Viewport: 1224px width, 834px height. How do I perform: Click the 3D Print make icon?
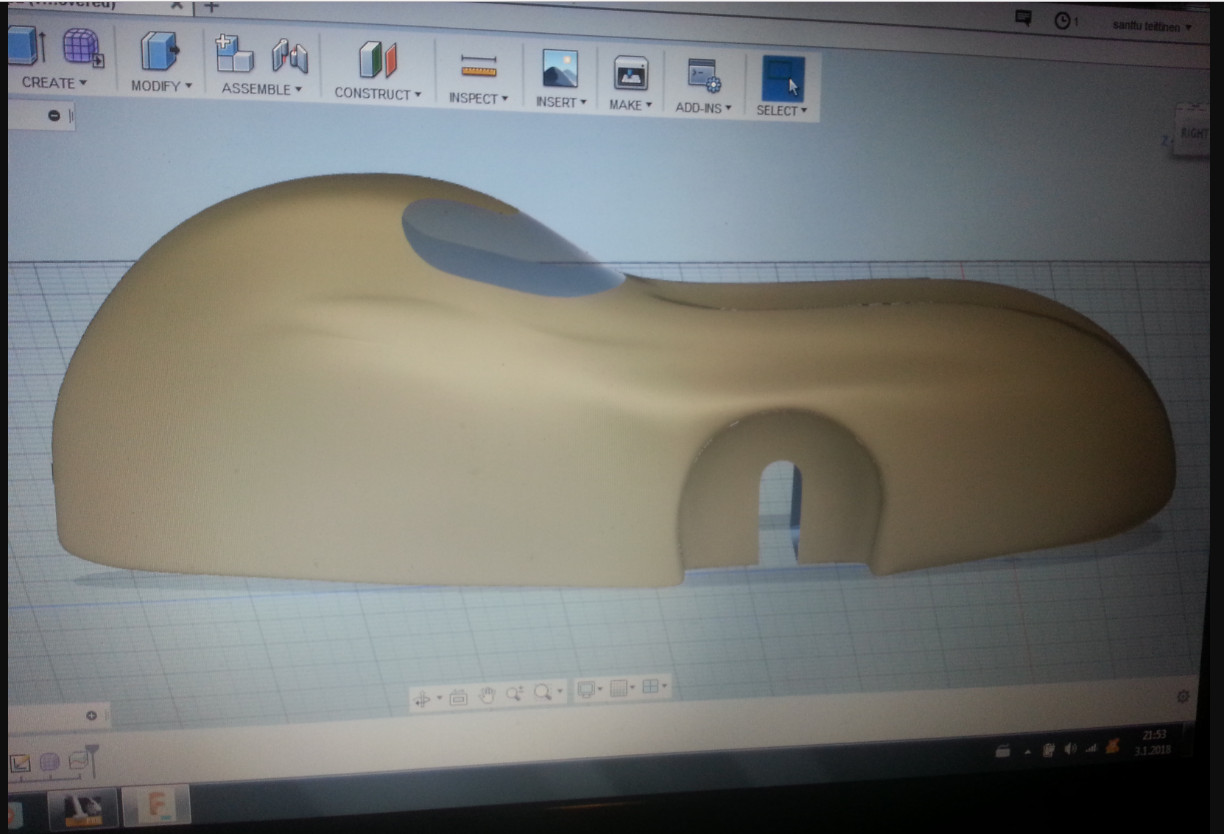click(630, 73)
